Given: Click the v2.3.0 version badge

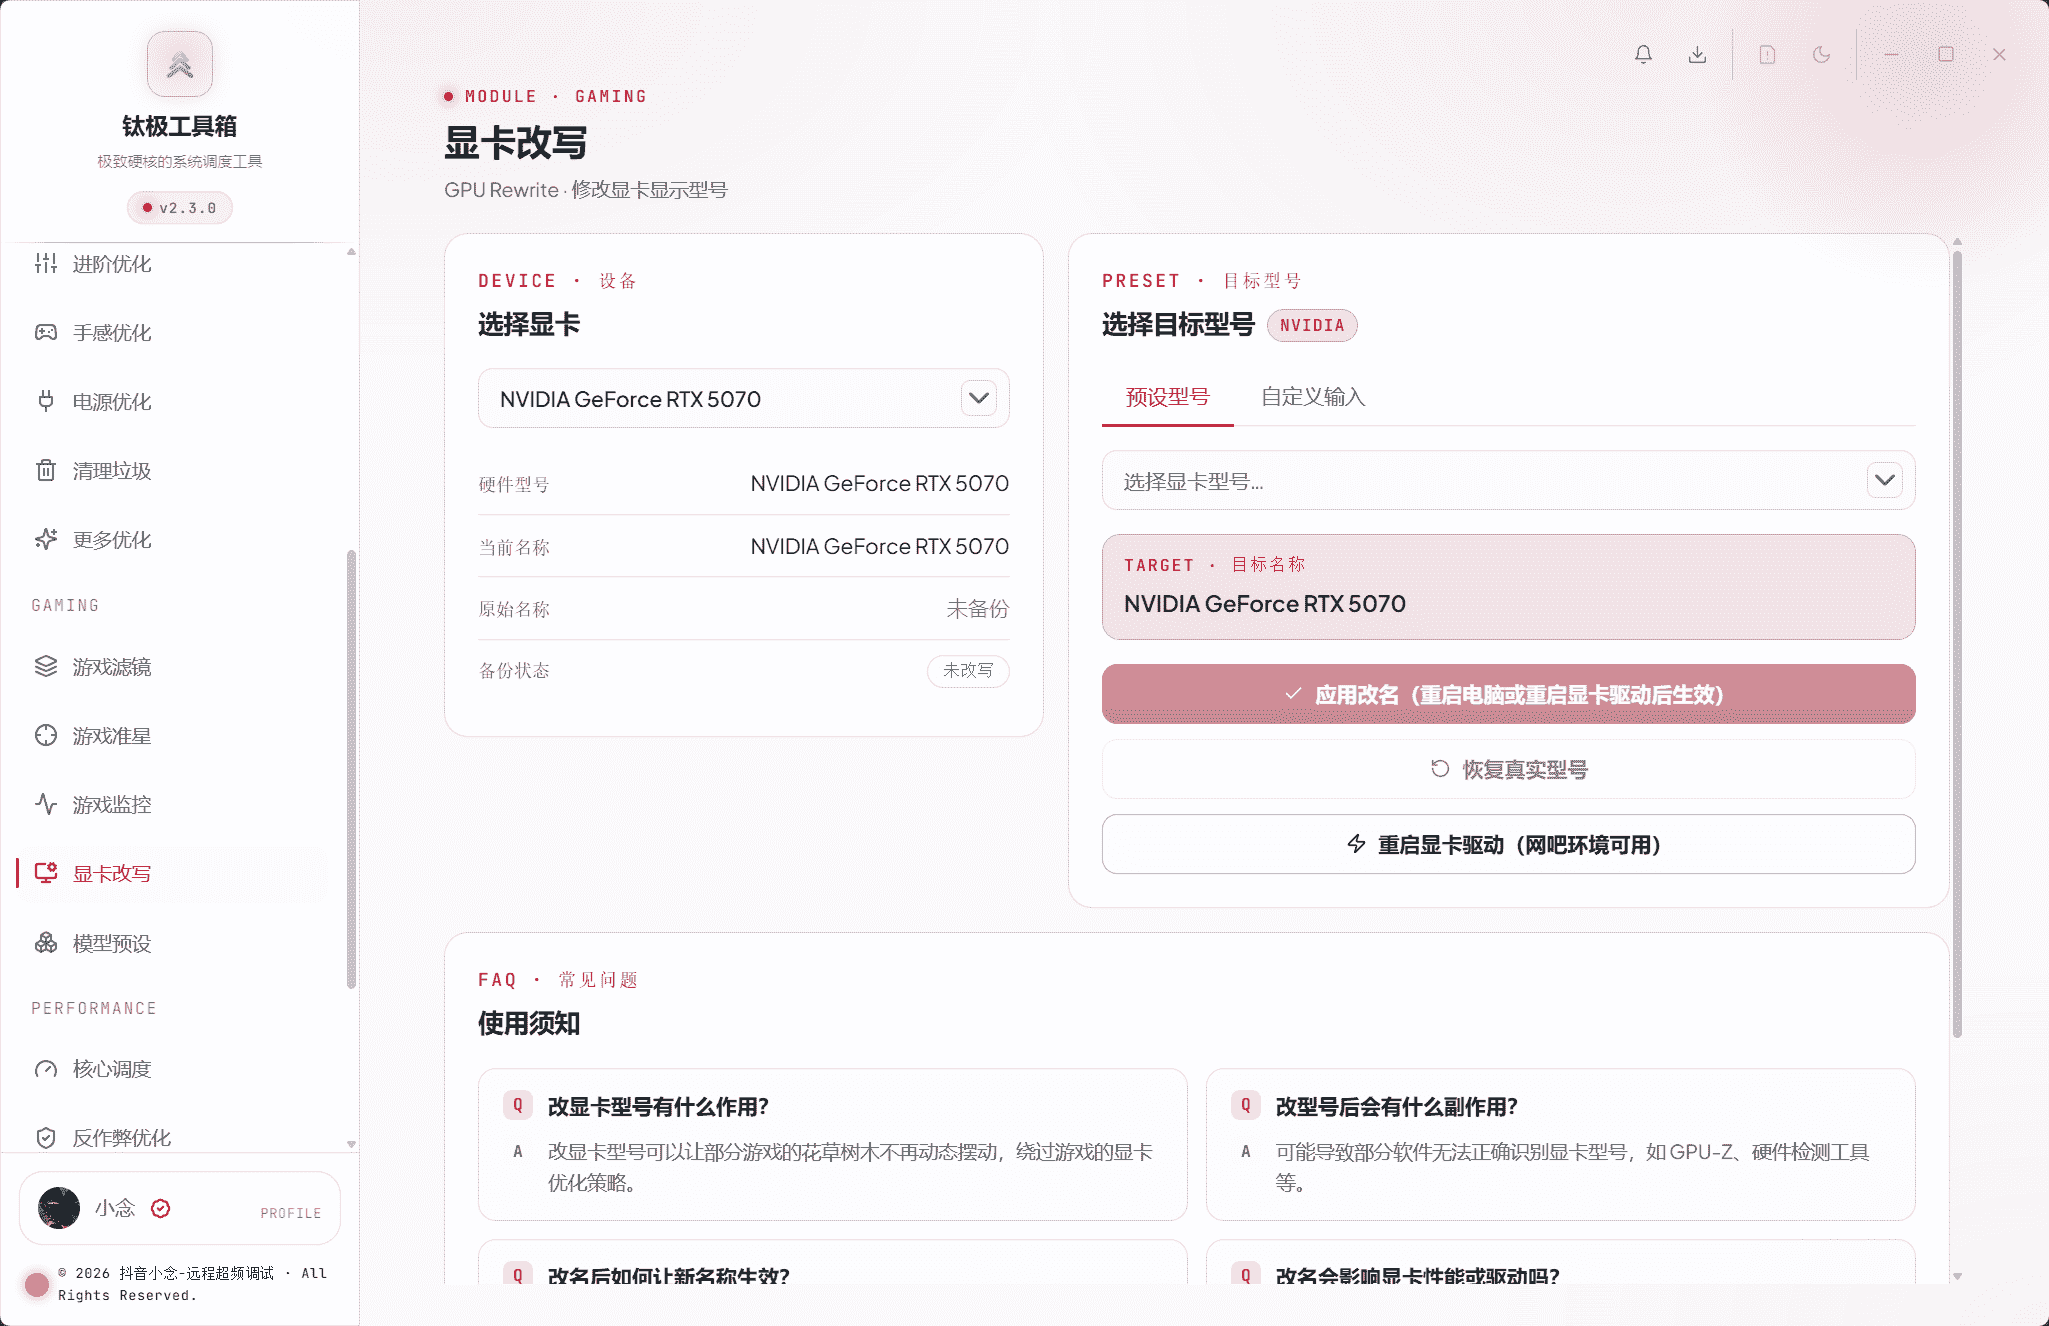Looking at the screenshot, I should tap(180, 208).
